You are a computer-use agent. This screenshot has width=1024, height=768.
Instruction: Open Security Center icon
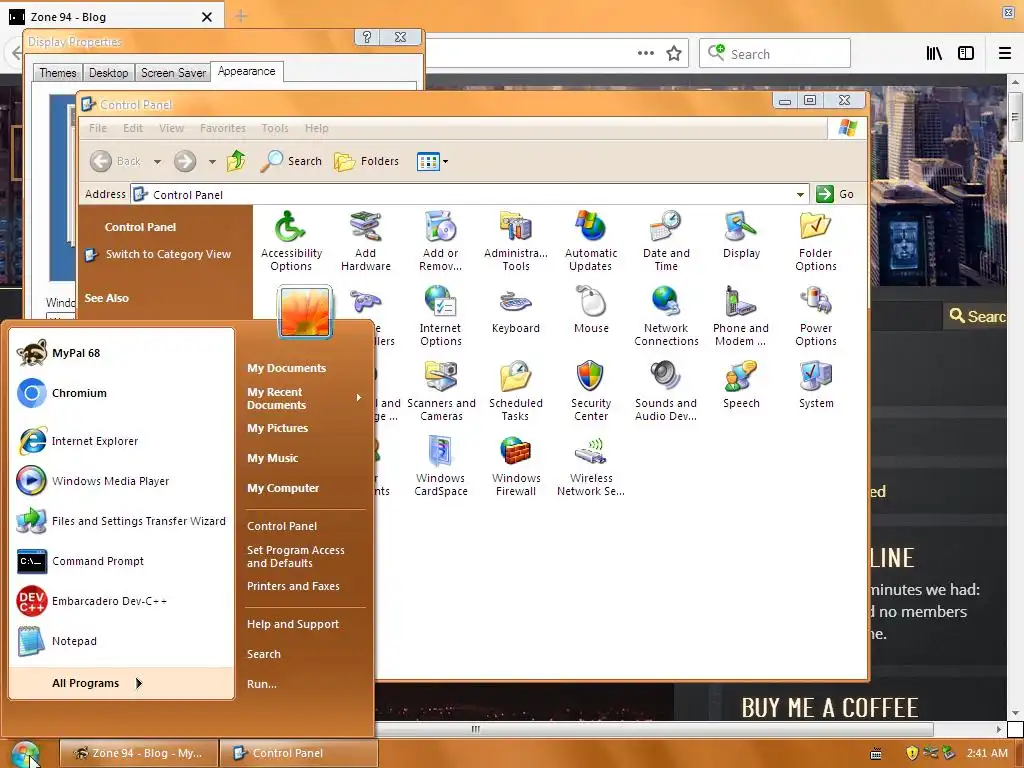point(591,391)
